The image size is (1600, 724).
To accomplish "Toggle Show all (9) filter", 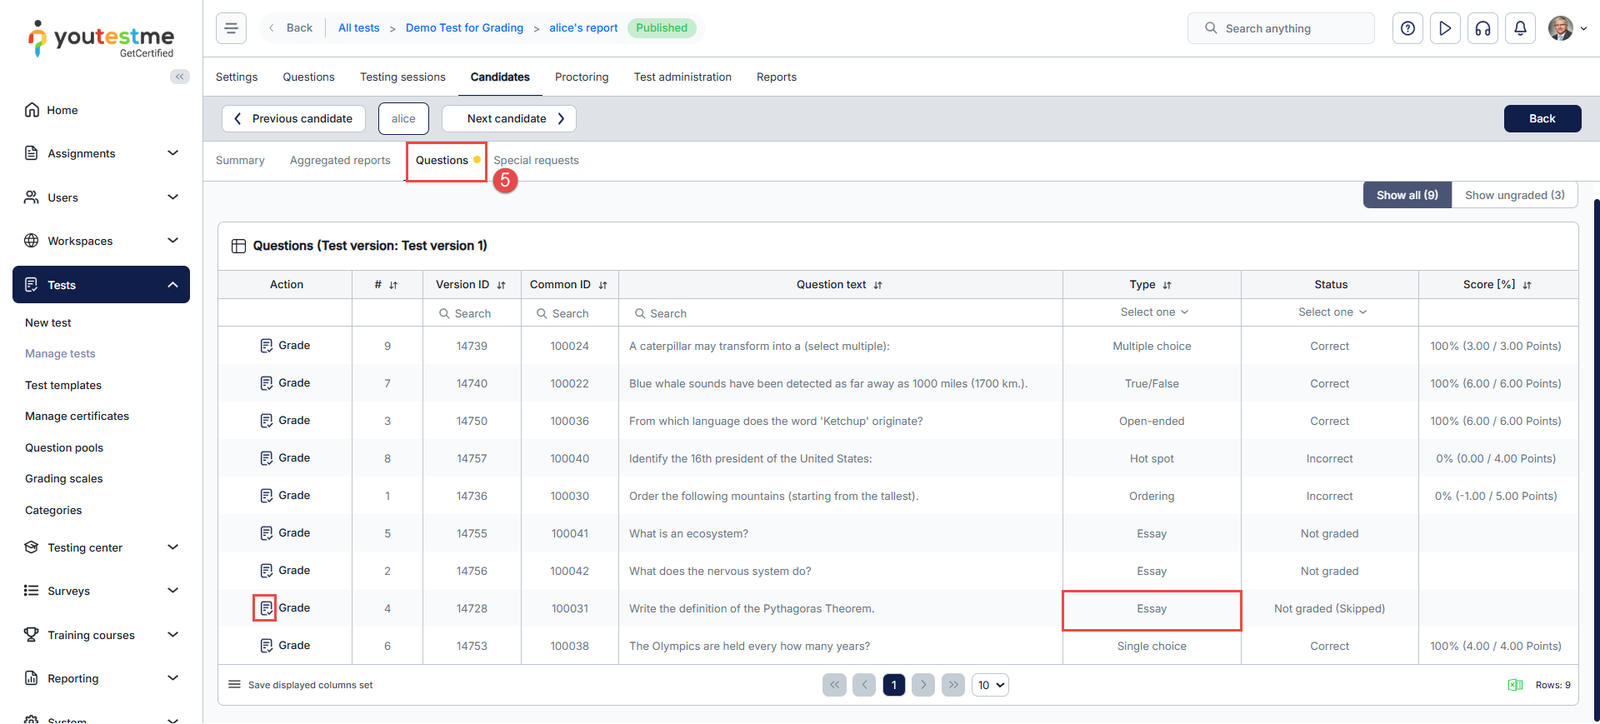I will (1406, 195).
